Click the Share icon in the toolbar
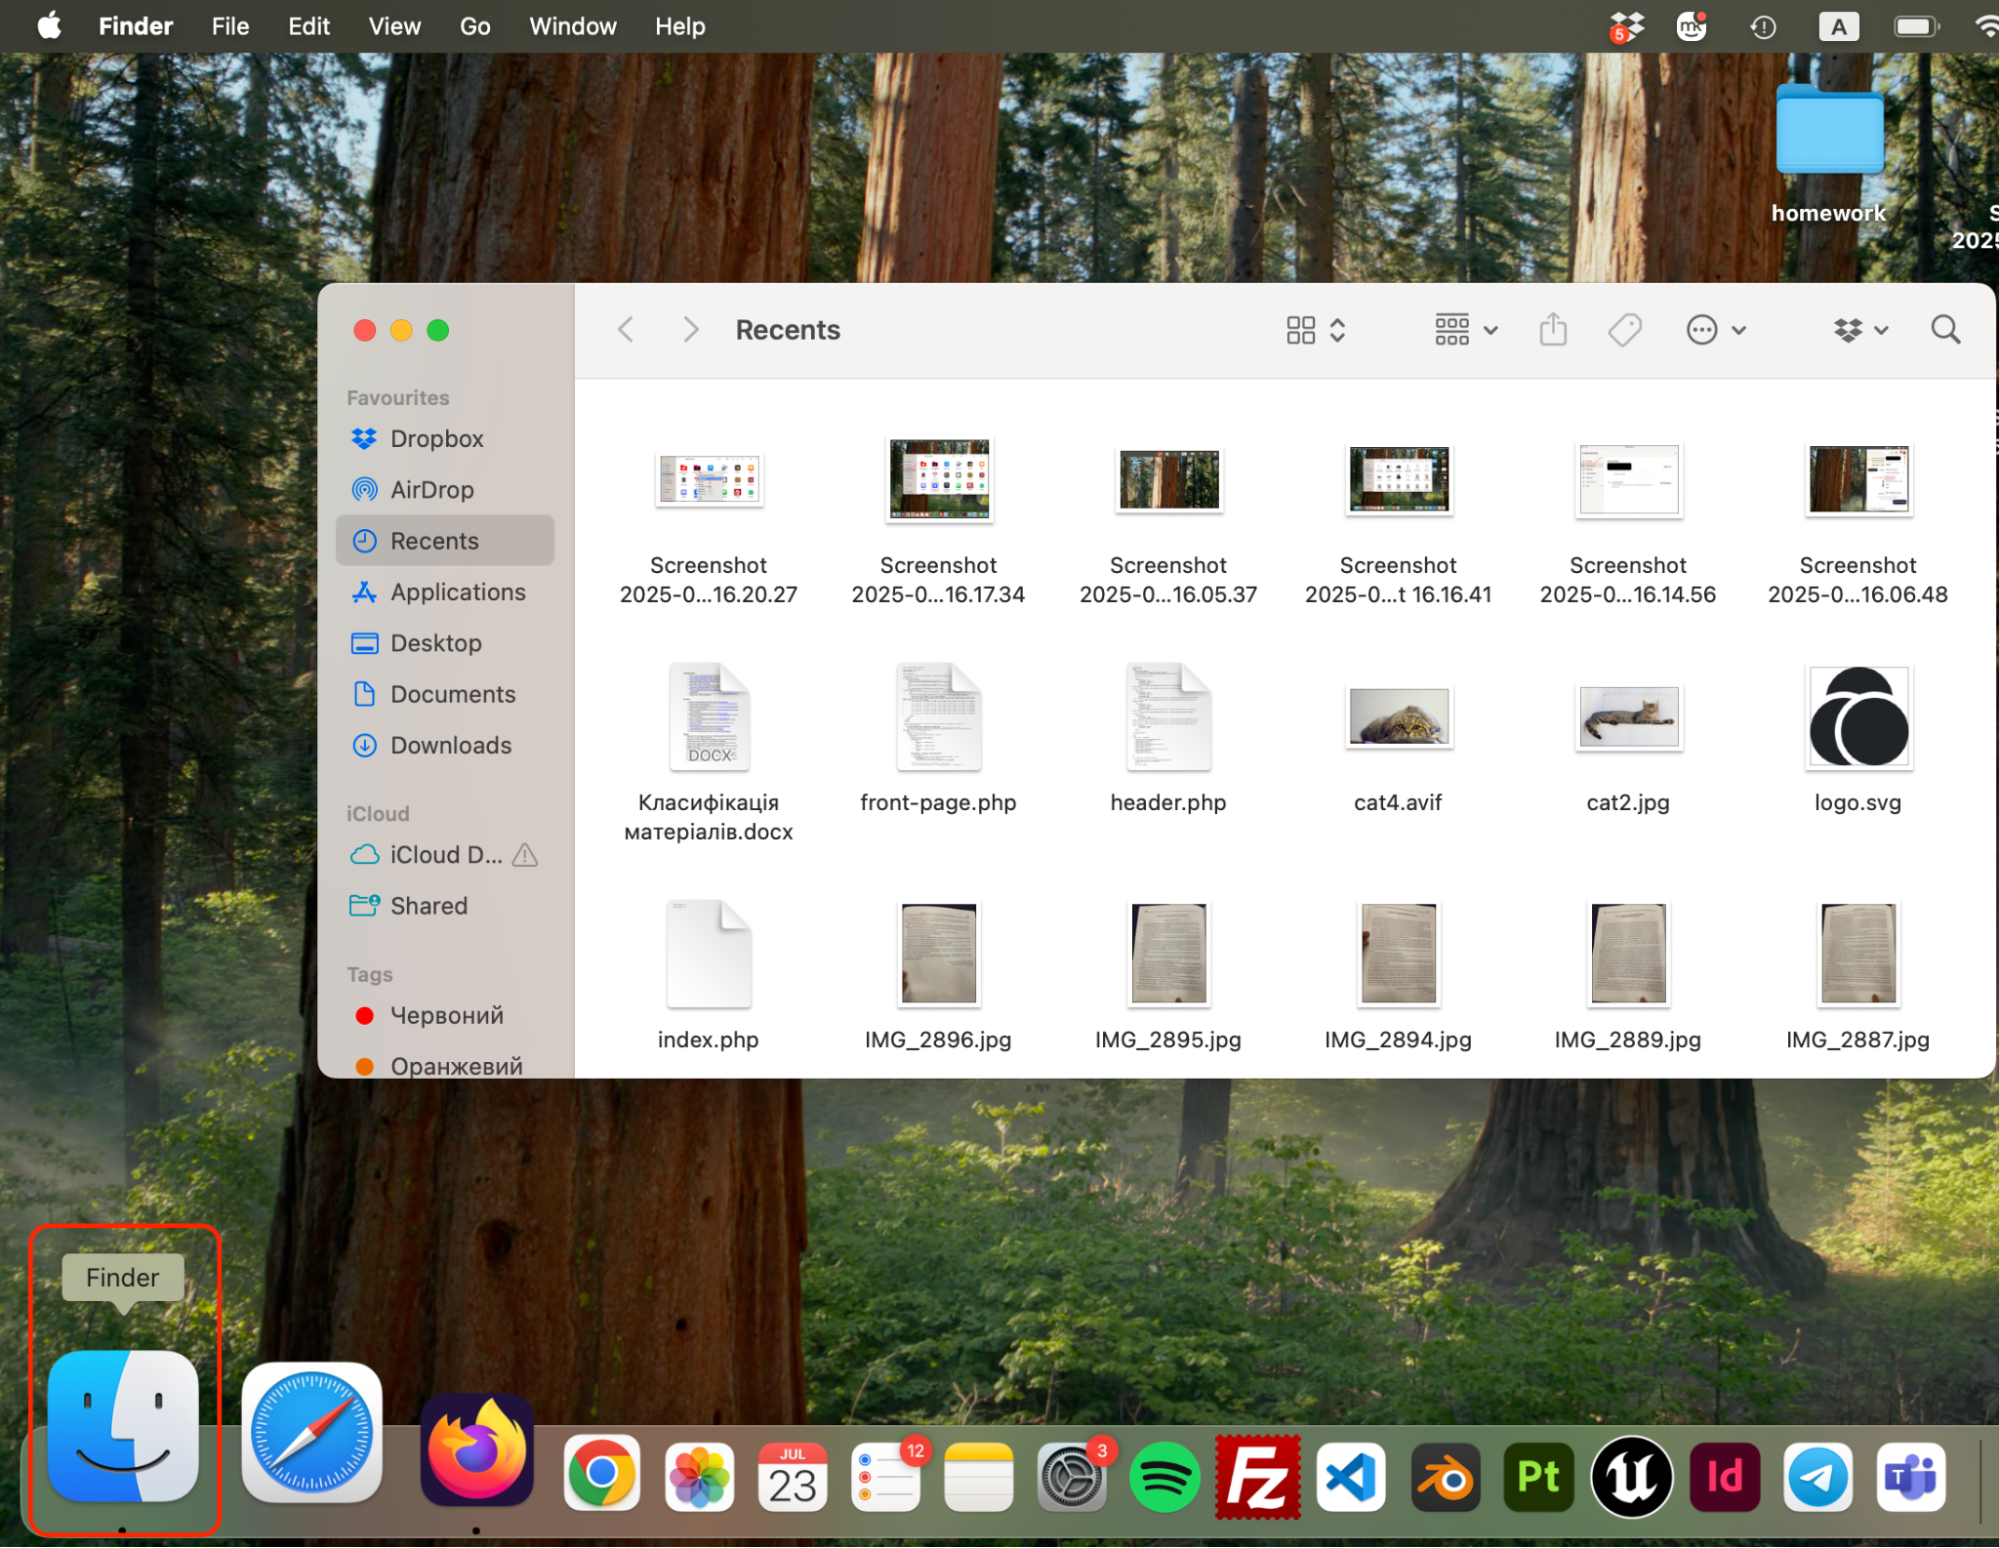Image resolution: width=1999 pixels, height=1548 pixels. pos(1552,329)
